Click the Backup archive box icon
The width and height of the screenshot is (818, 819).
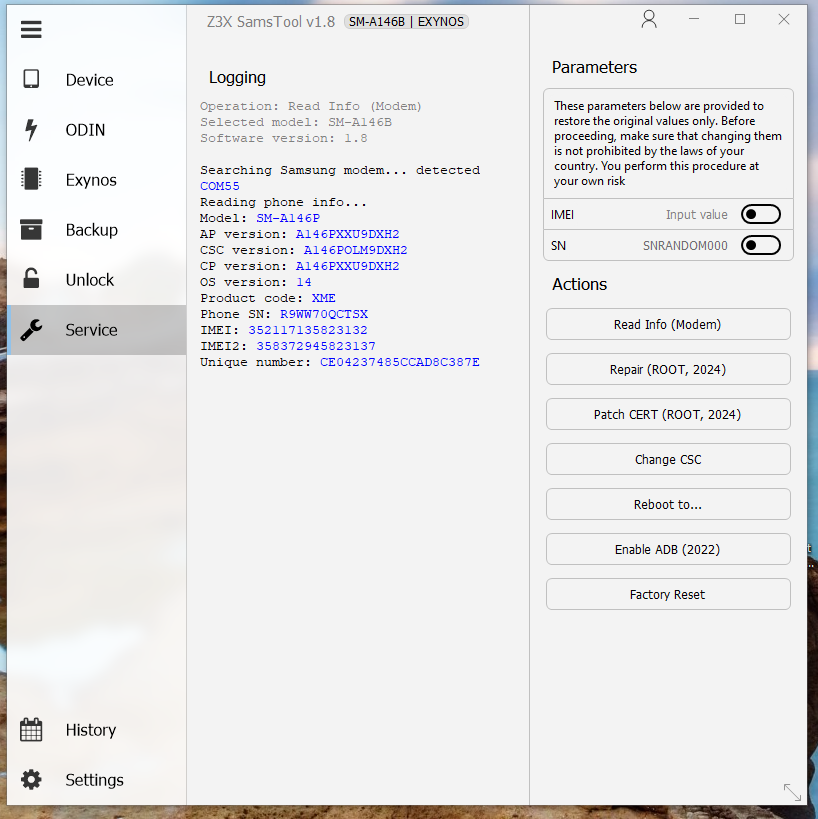click(x=31, y=229)
